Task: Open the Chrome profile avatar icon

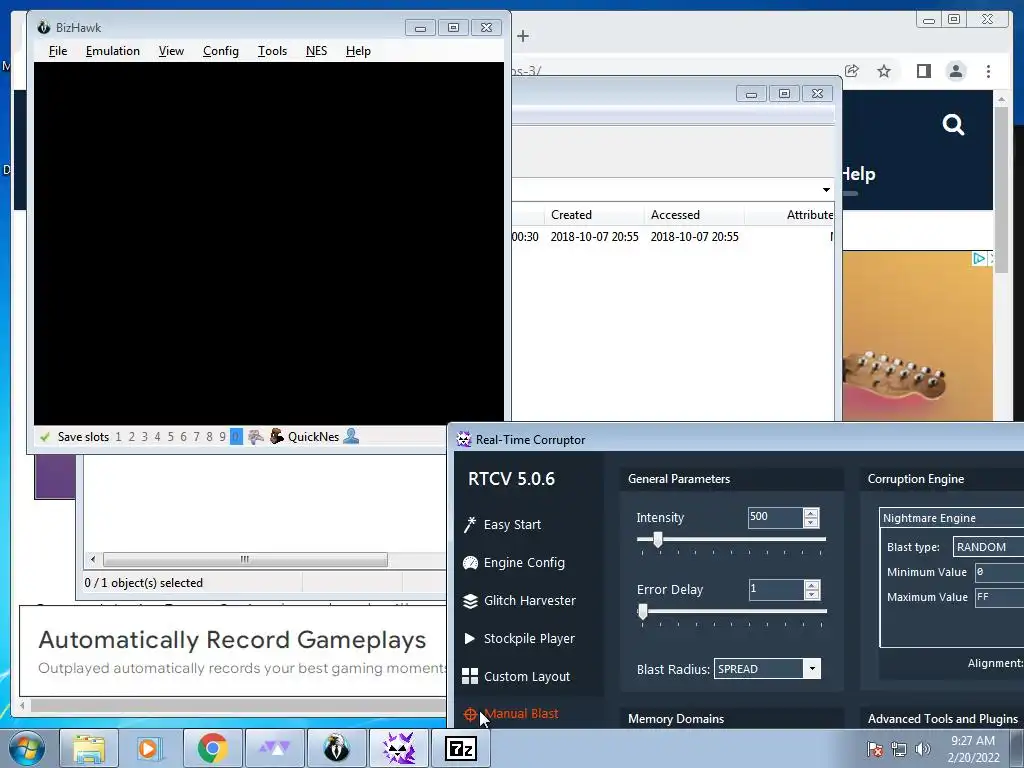Action: pyautogui.click(x=956, y=71)
